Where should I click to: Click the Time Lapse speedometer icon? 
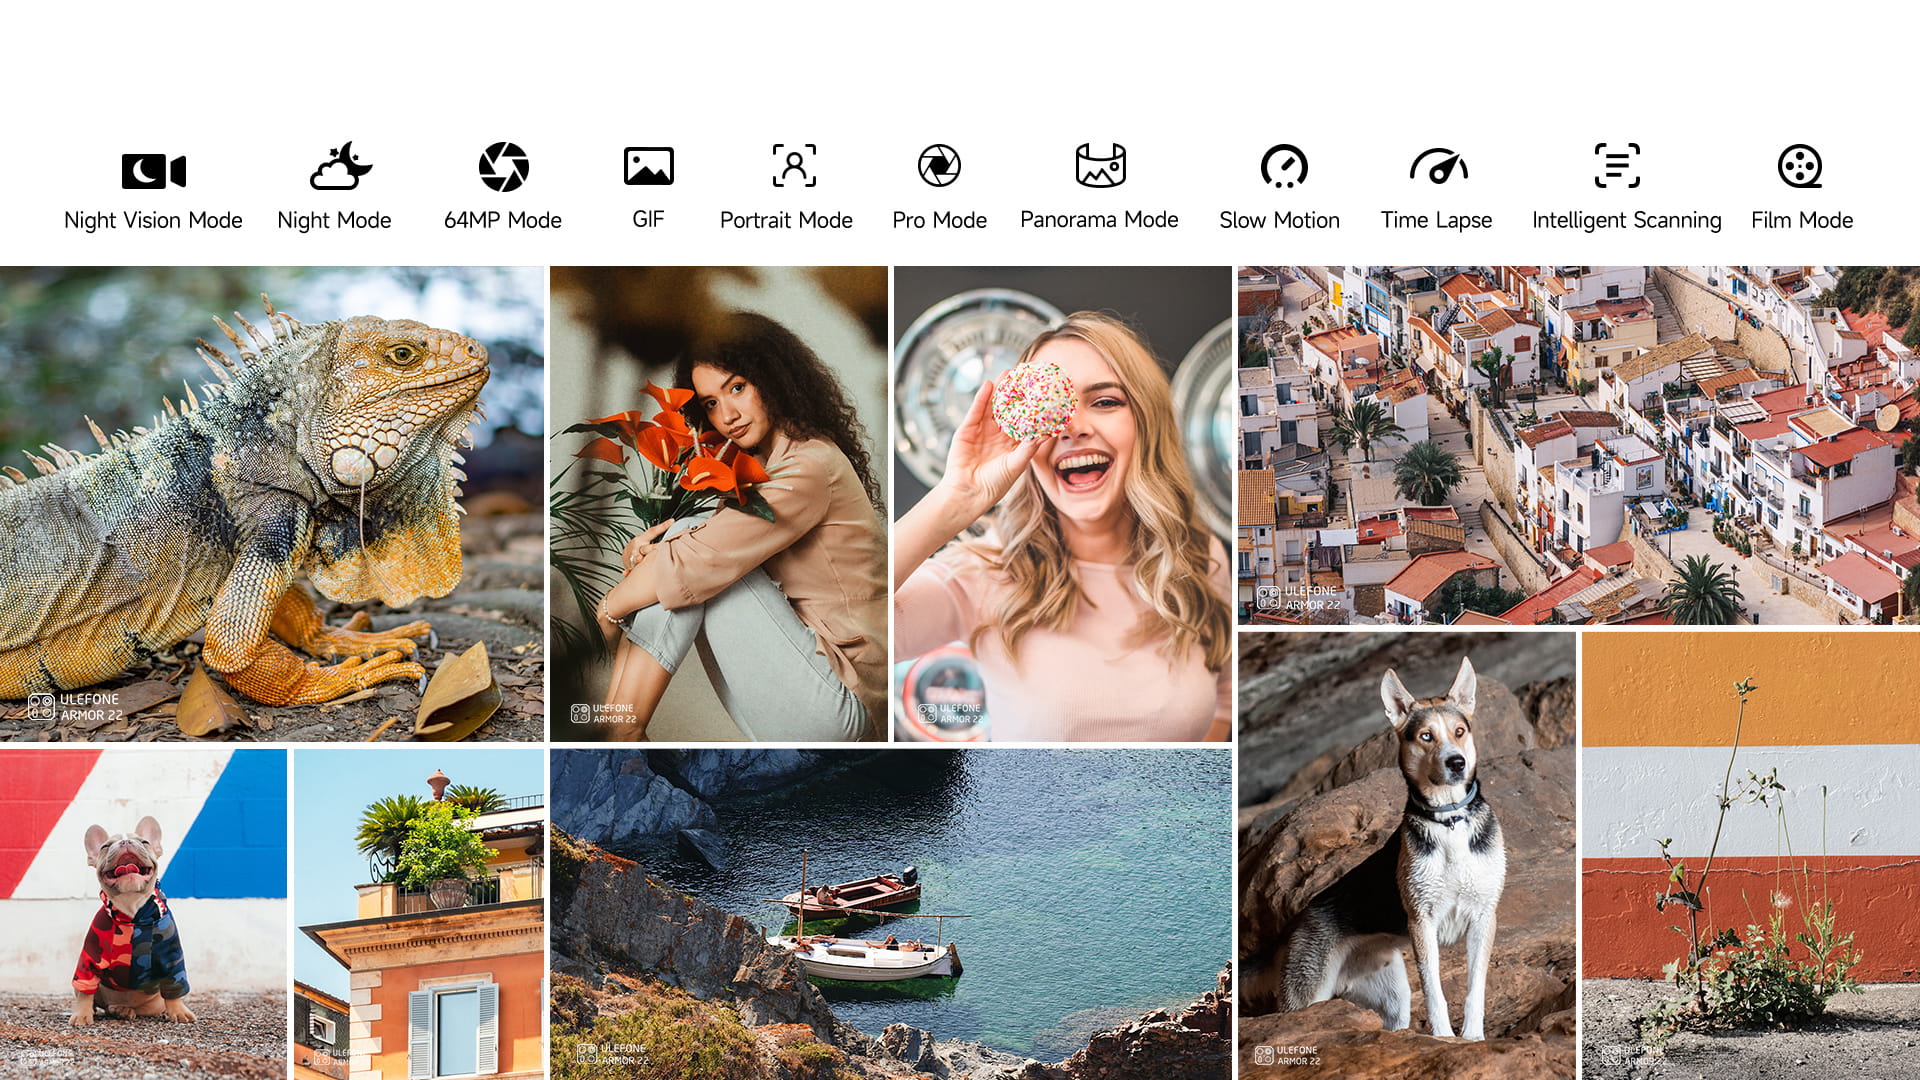[1438, 166]
